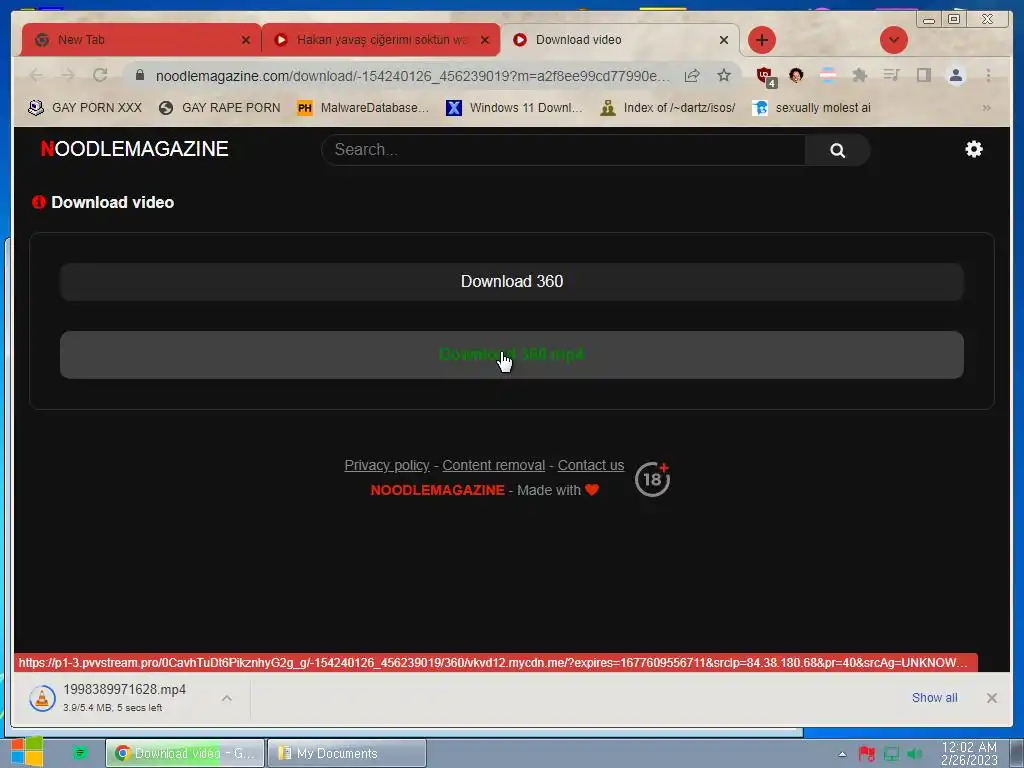Open the Index of /~dartz/isos/ bookmark
Image resolution: width=1024 pixels, height=768 pixels.
coord(668,108)
